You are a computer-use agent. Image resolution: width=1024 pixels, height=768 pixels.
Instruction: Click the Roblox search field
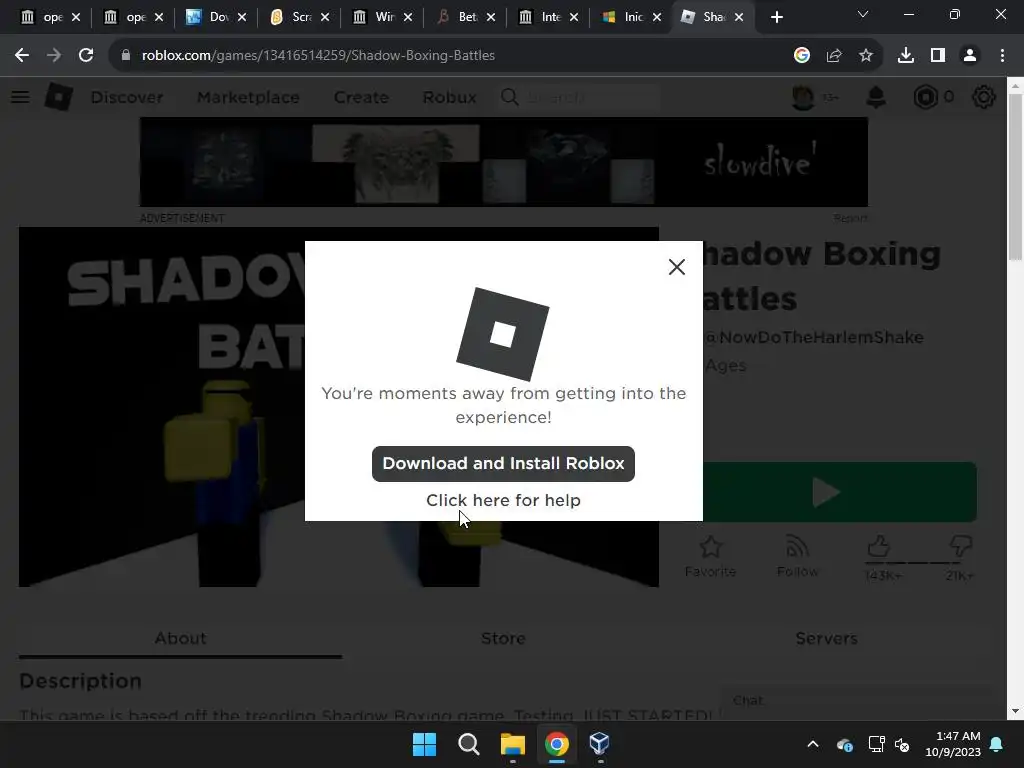580,97
